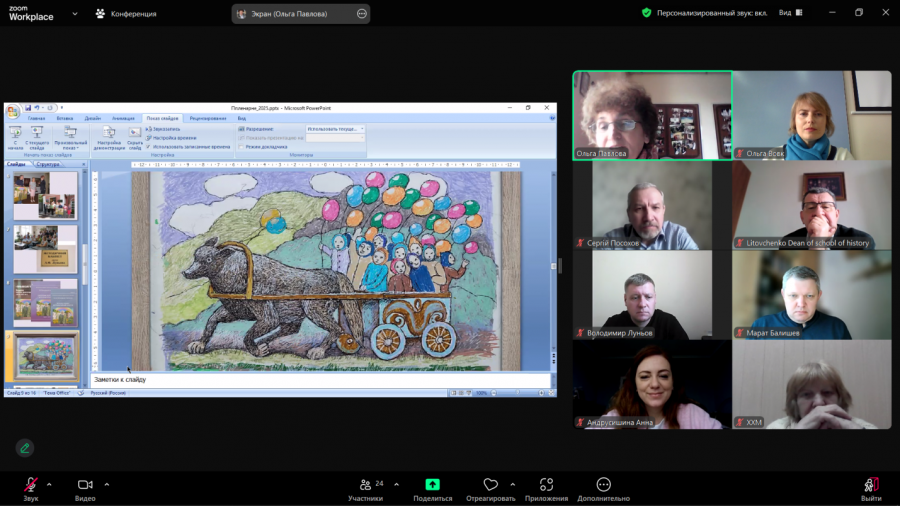Switch to the Структура outline tab
This screenshot has width=900, height=506.
pyautogui.click(x=48, y=164)
